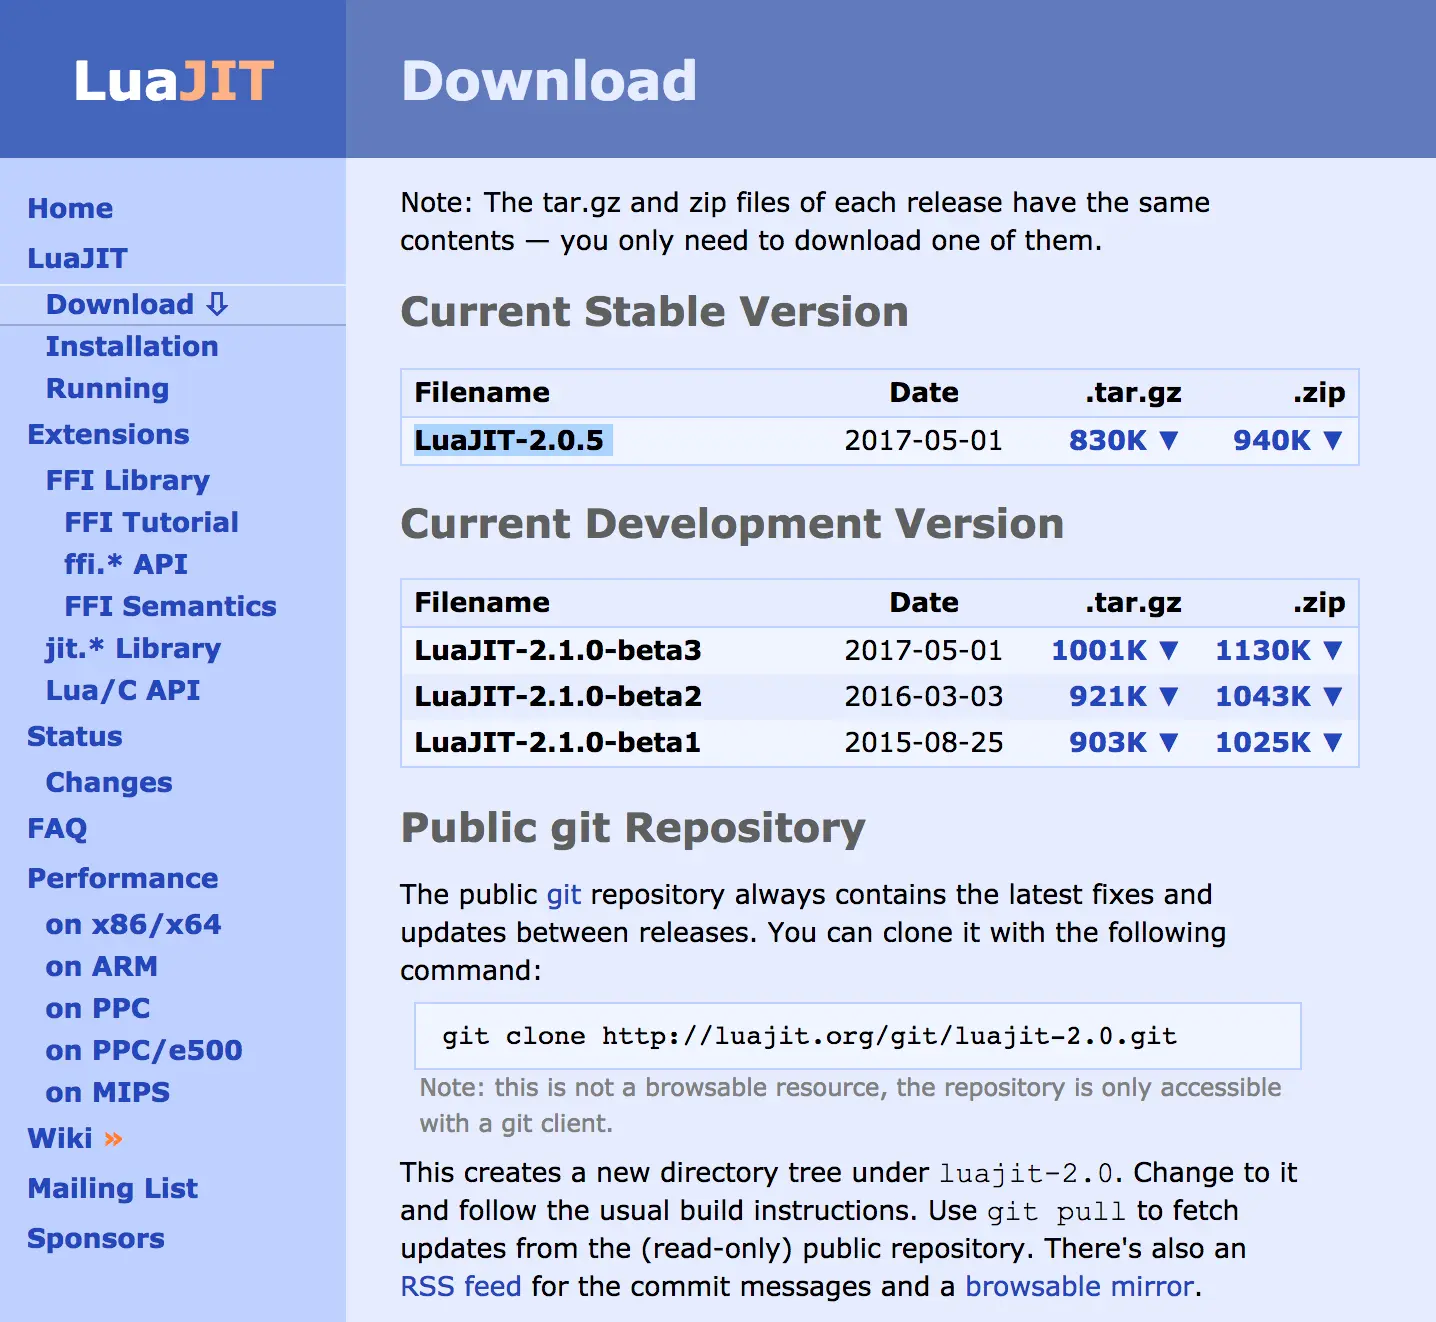The height and width of the screenshot is (1322, 1436).
Task: Open the Performance page
Action: [123, 878]
